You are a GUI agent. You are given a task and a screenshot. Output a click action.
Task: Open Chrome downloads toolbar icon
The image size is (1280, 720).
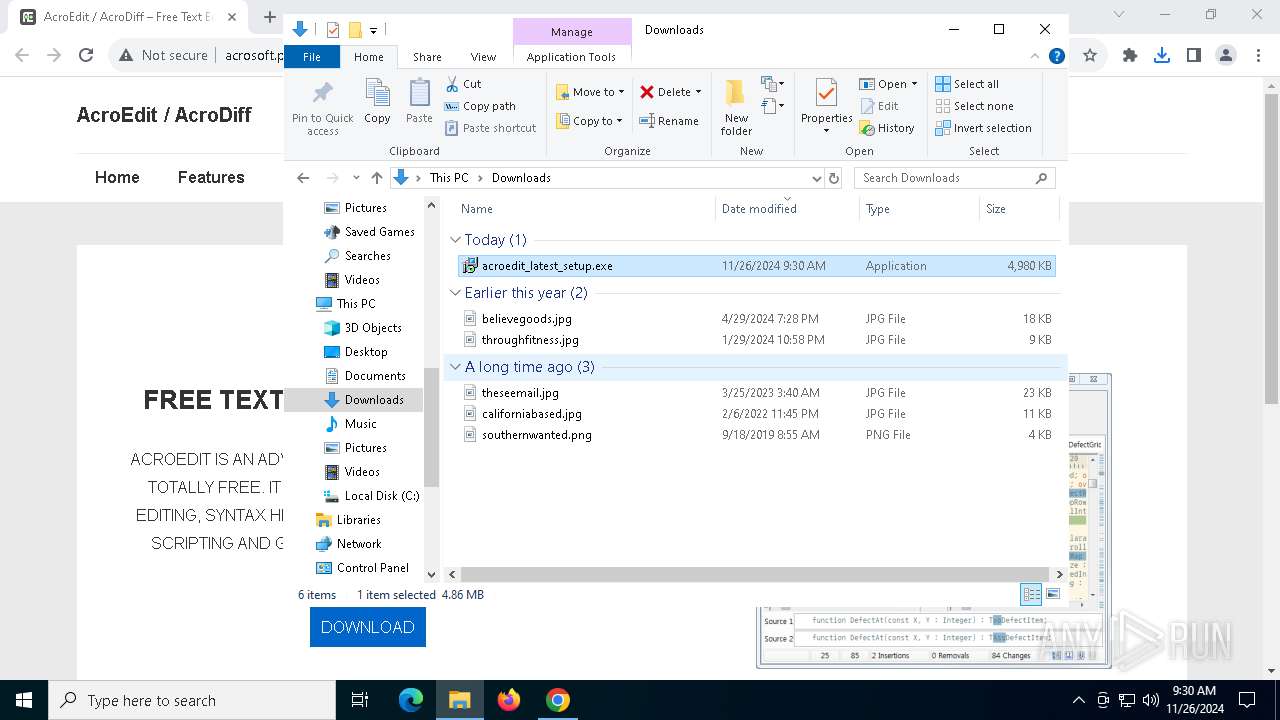[1161, 56]
